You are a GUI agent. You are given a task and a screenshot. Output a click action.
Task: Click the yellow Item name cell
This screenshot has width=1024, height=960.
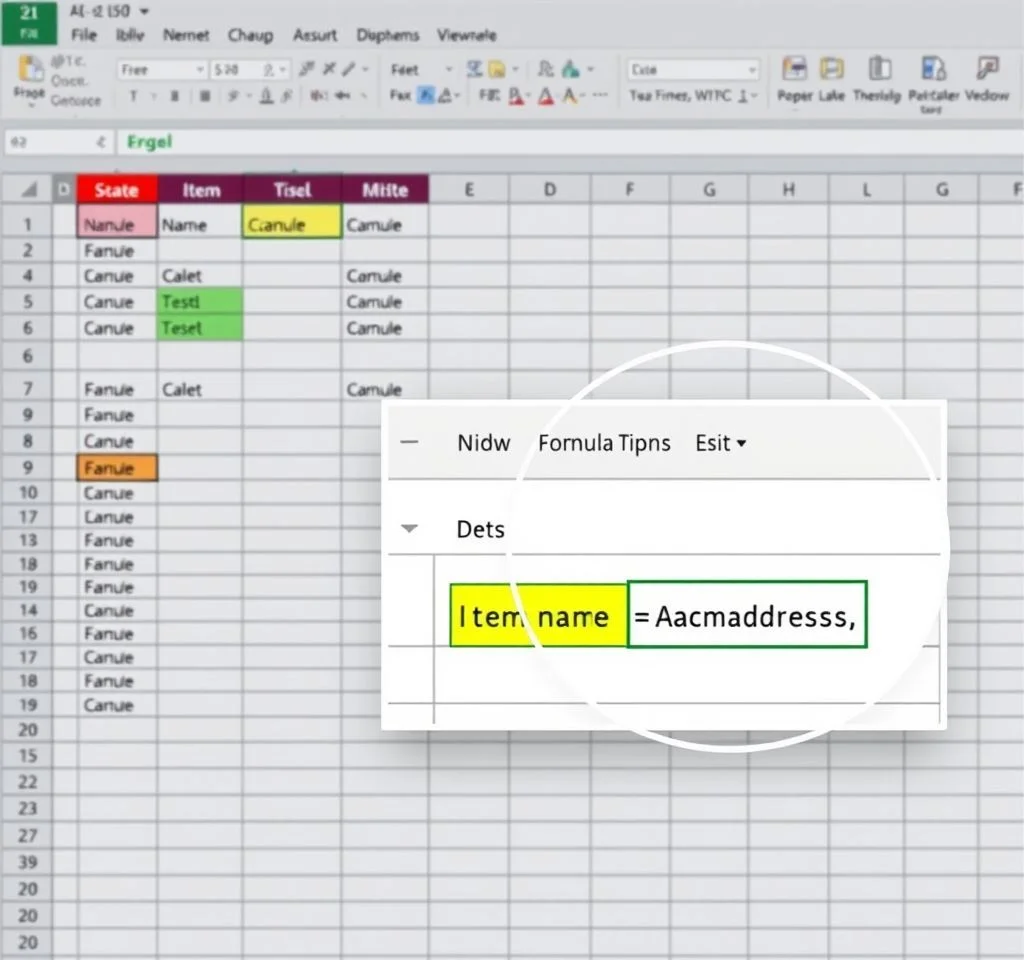(x=538, y=616)
